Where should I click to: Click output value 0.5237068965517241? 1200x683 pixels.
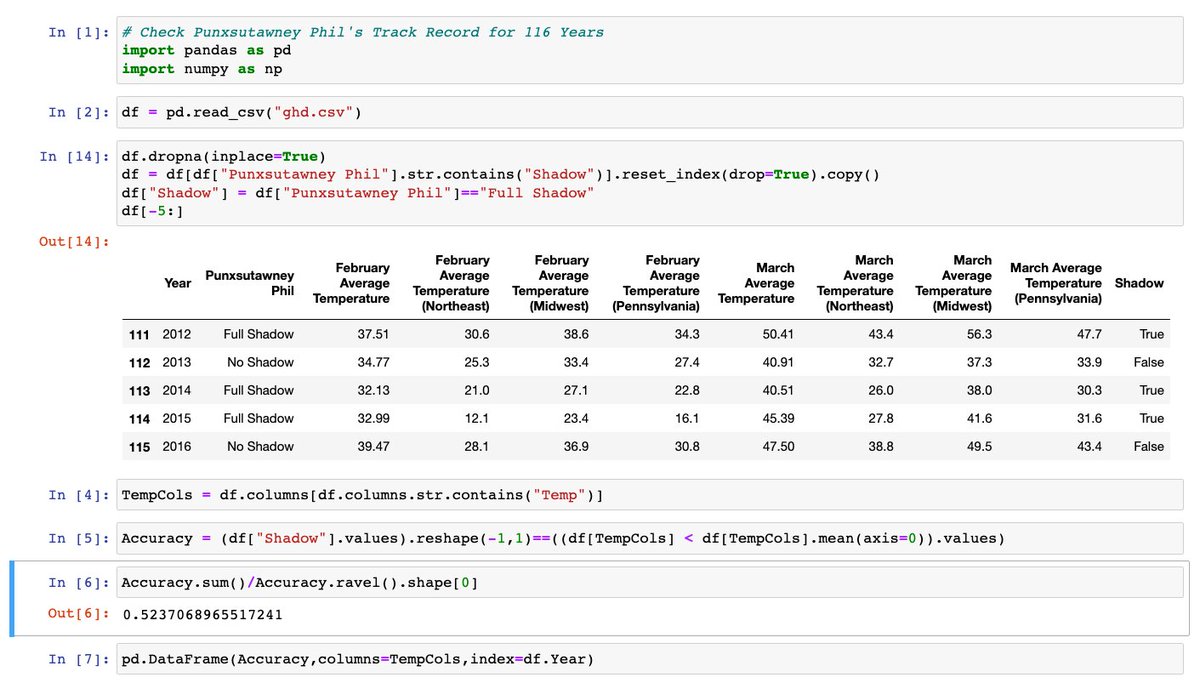point(202,614)
